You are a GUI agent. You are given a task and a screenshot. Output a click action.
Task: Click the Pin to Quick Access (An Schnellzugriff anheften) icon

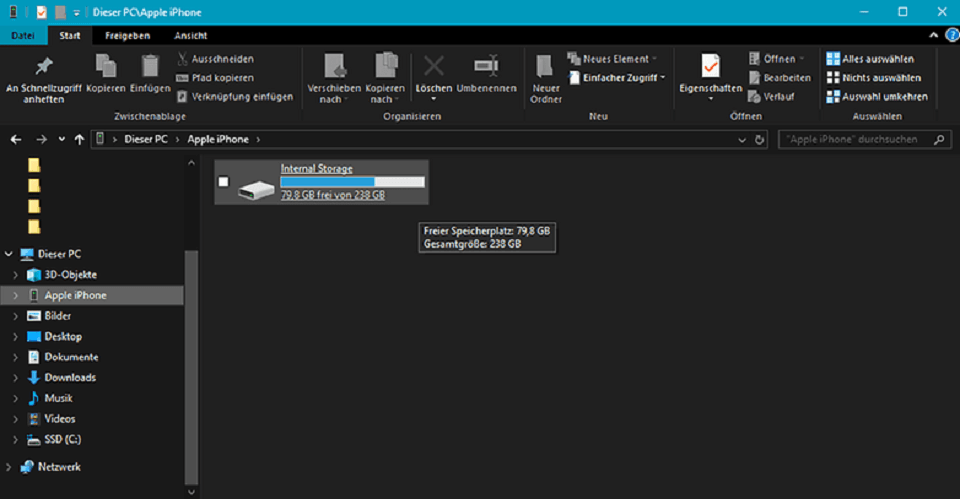43,67
